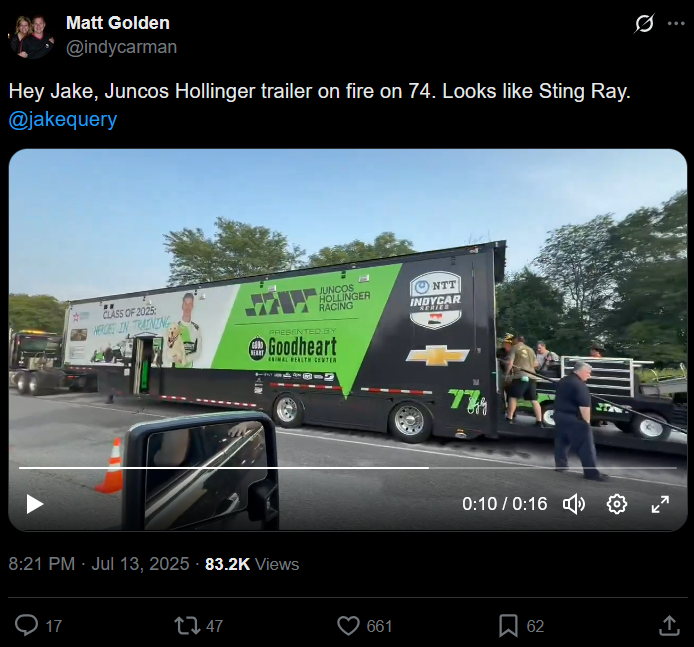The height and width of the screenshot is (647, 694).
Task: Open video settings gear menu
Action: pyautogui.click(x=617, y=504)
